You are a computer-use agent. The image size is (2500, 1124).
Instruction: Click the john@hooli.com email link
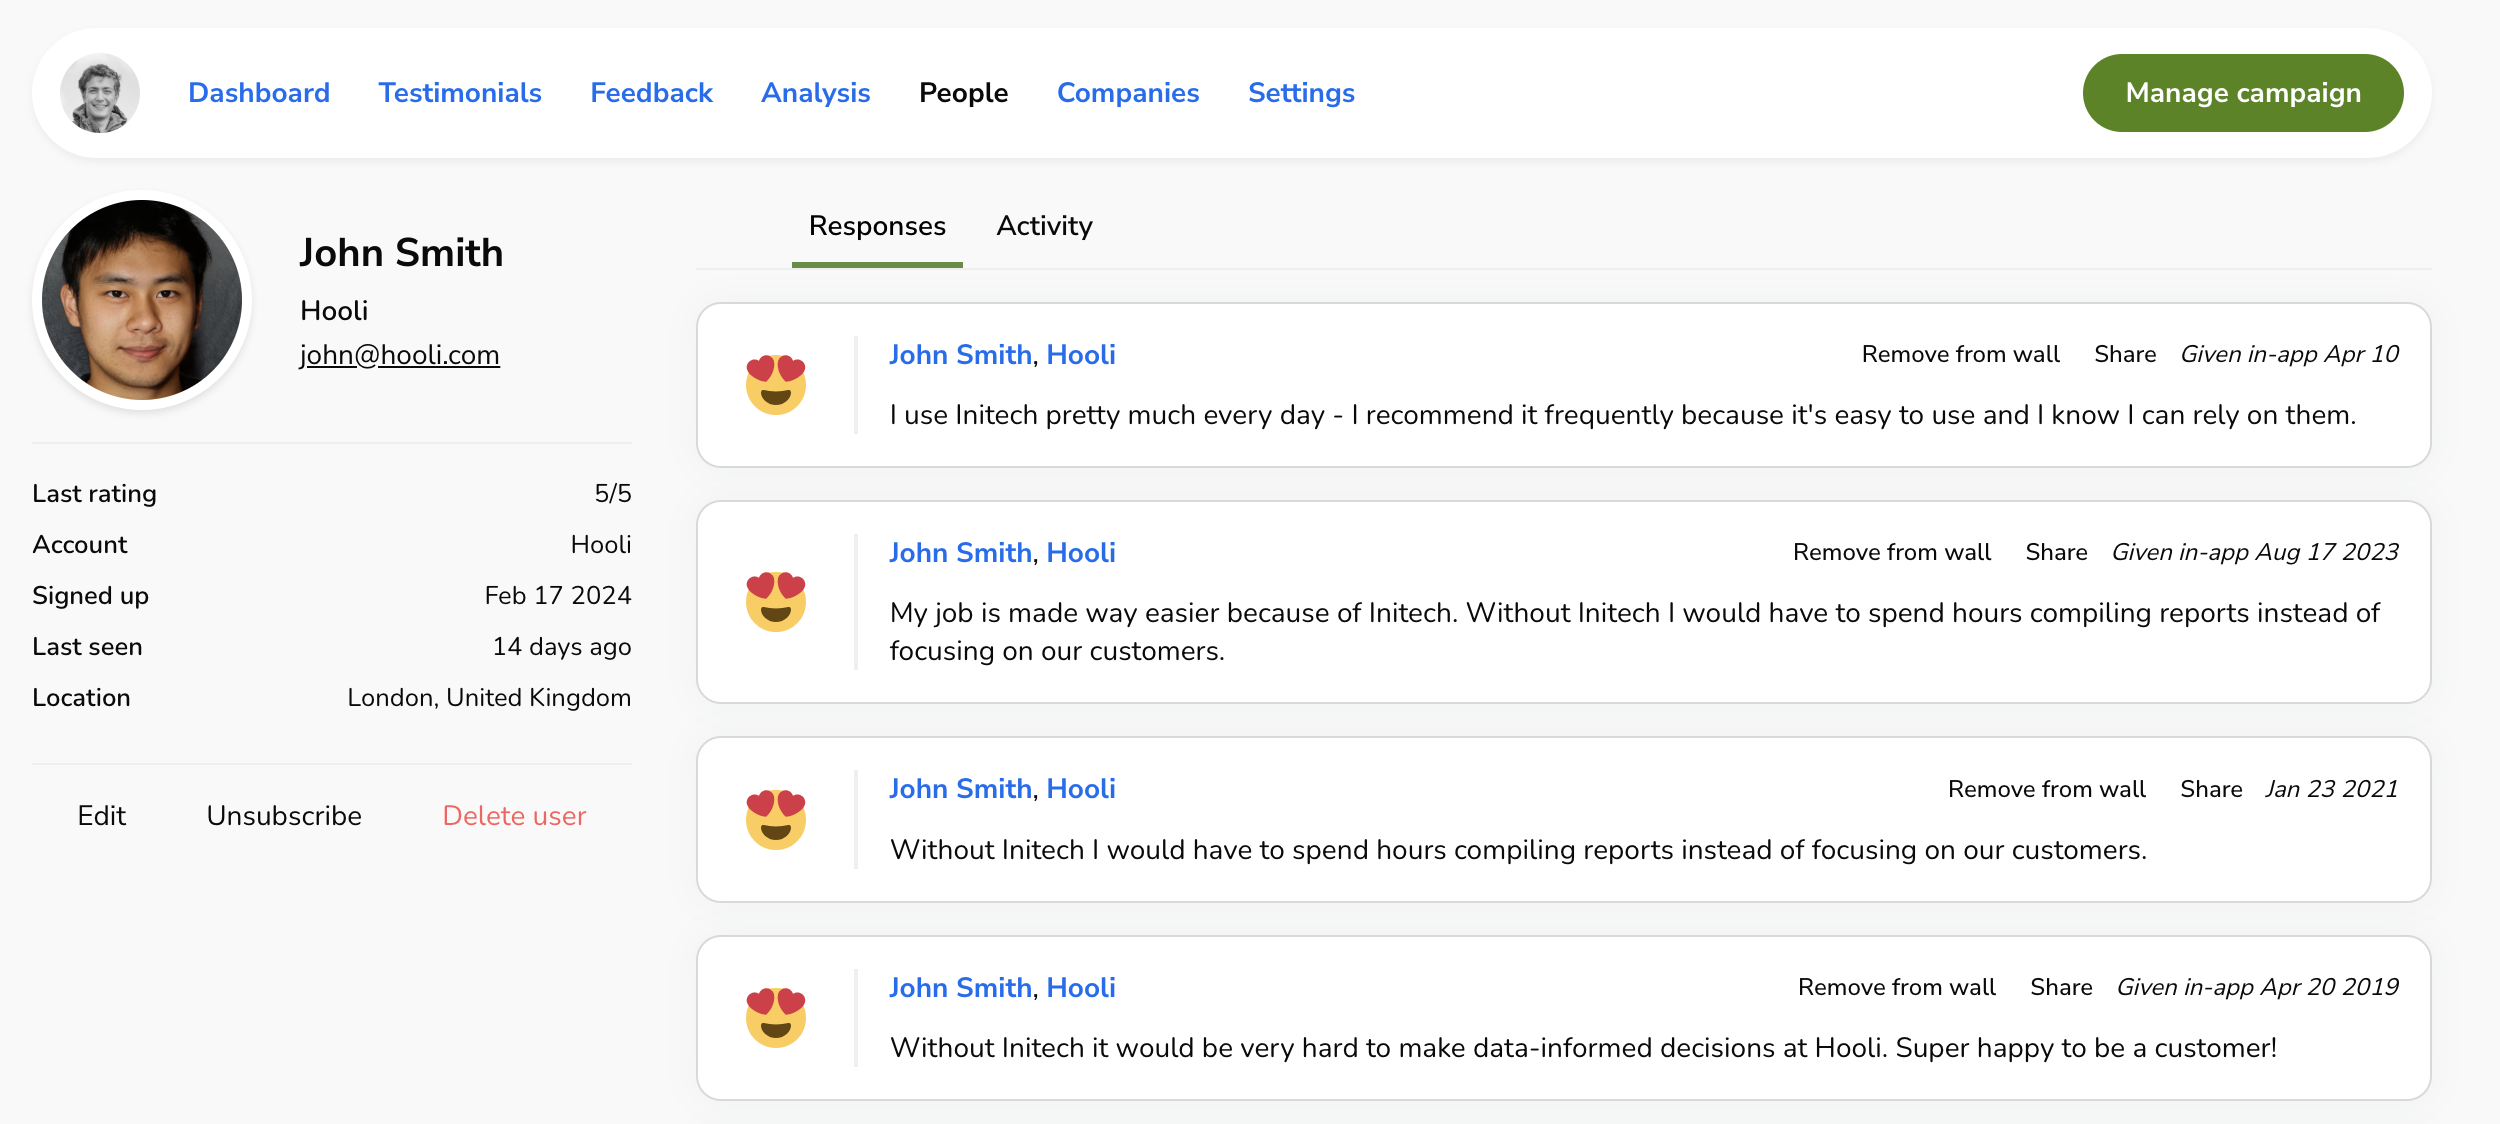(399, 355)
